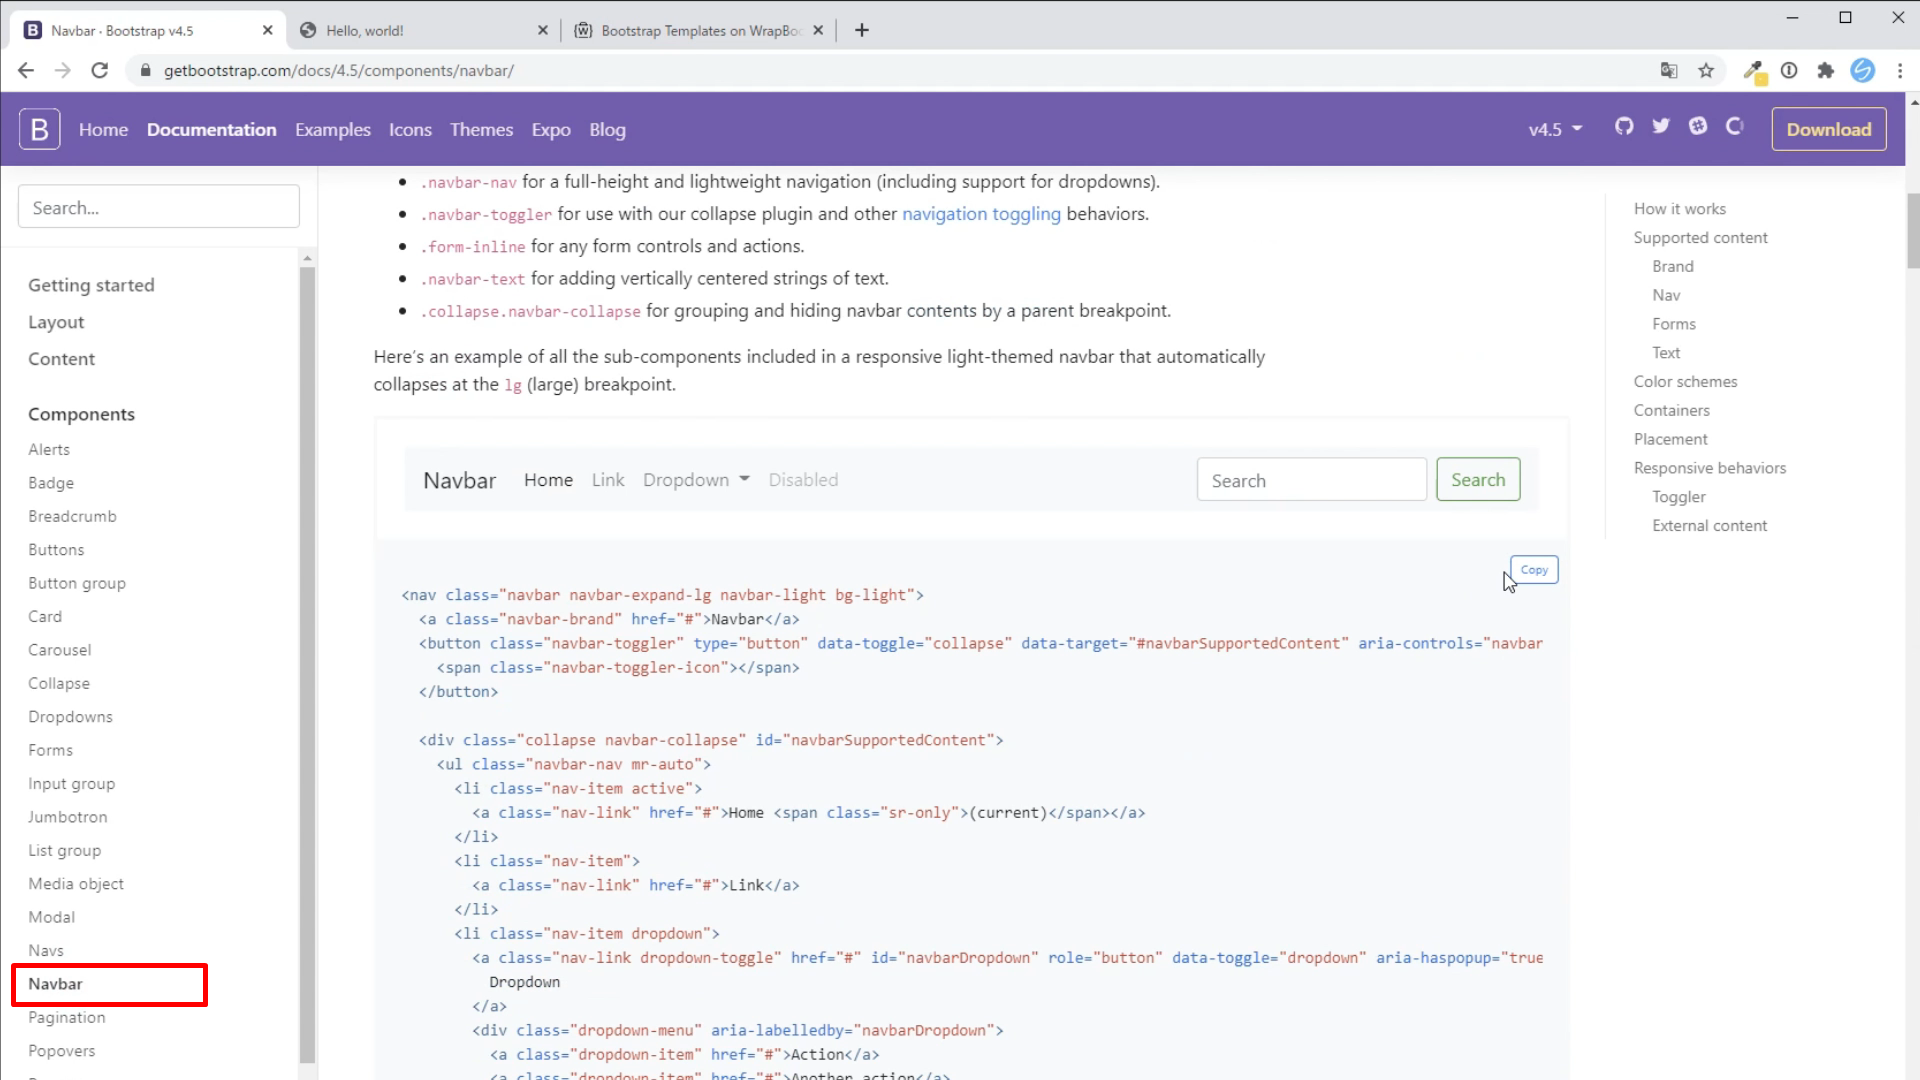Collapse the Components sidebar section

coord(81,414)
